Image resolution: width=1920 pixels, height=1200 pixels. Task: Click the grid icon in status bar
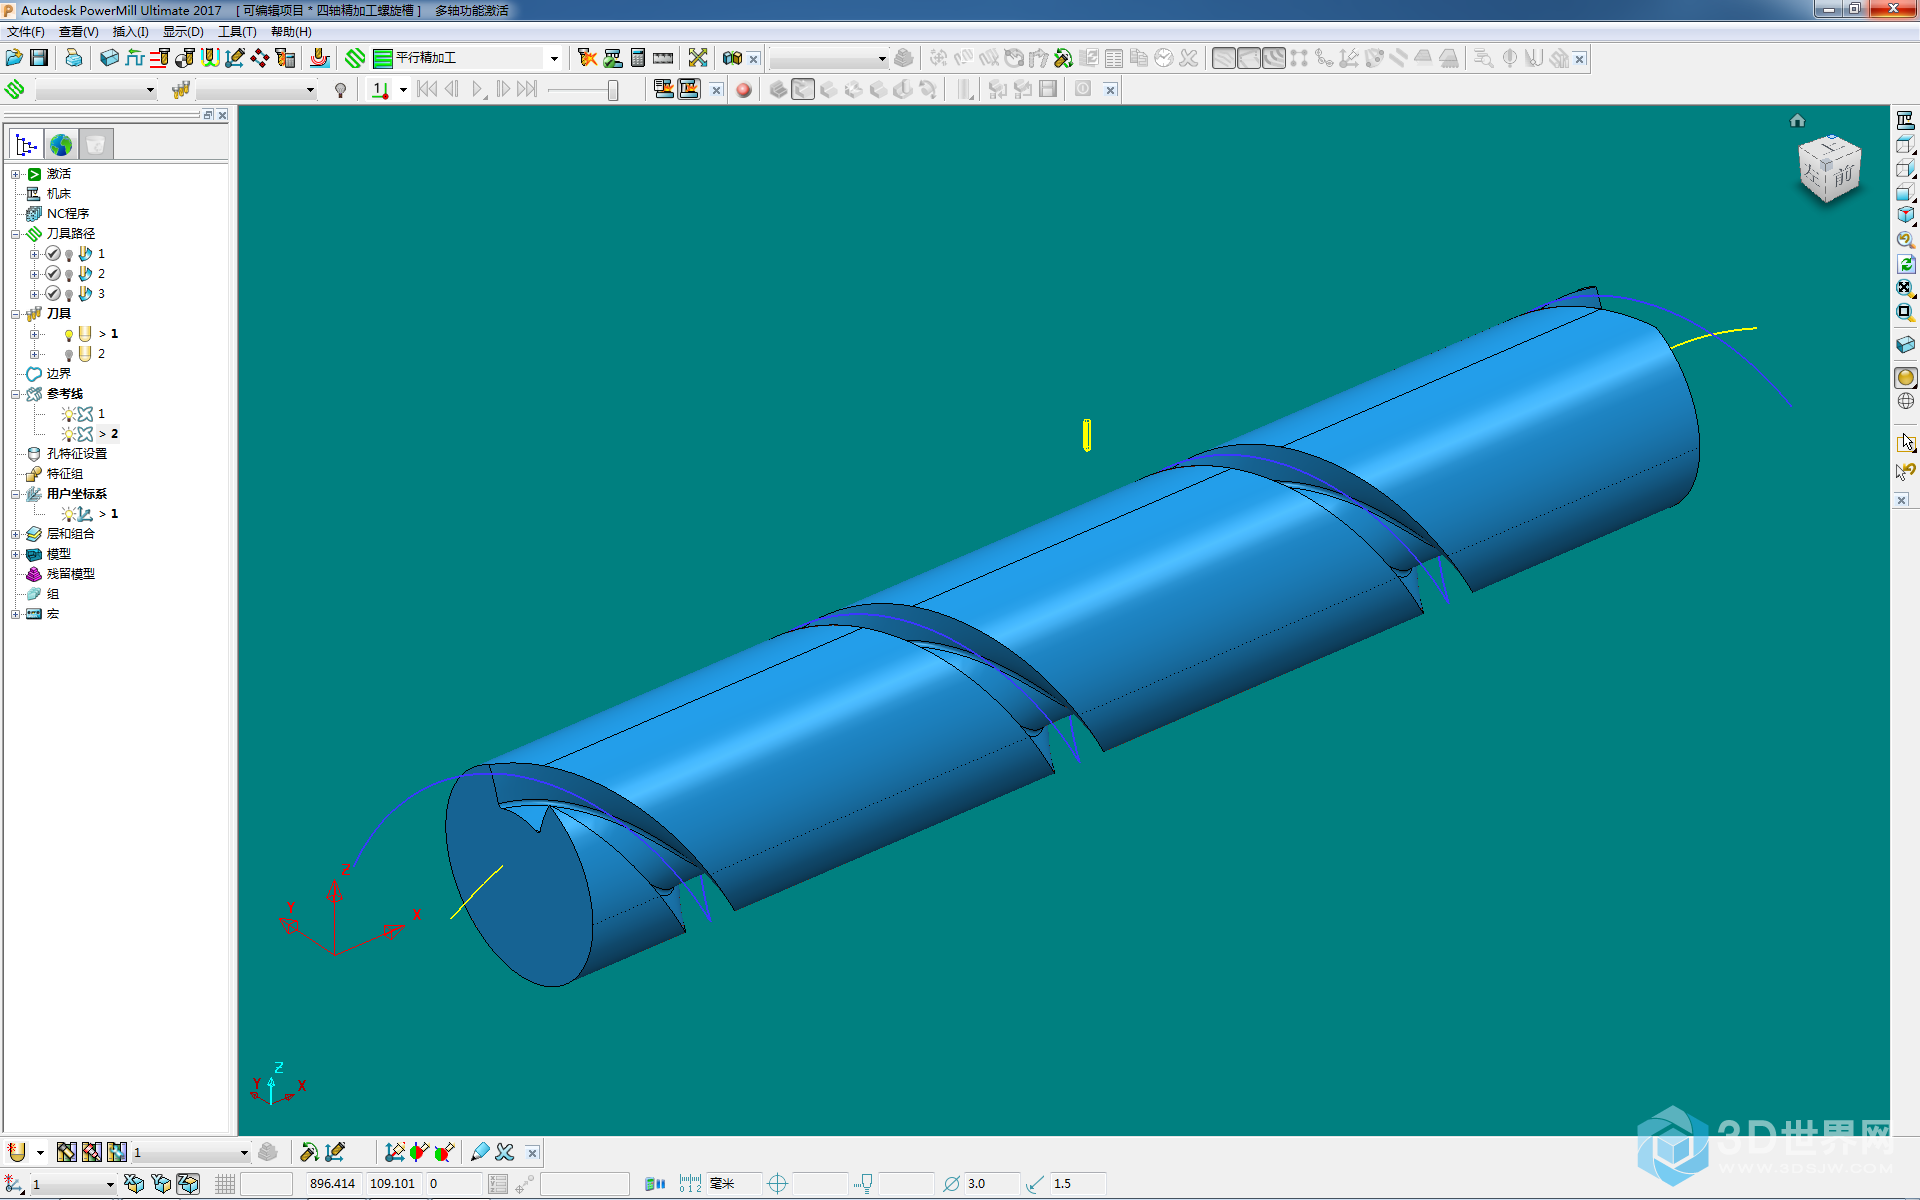[x=225, y=1184]
